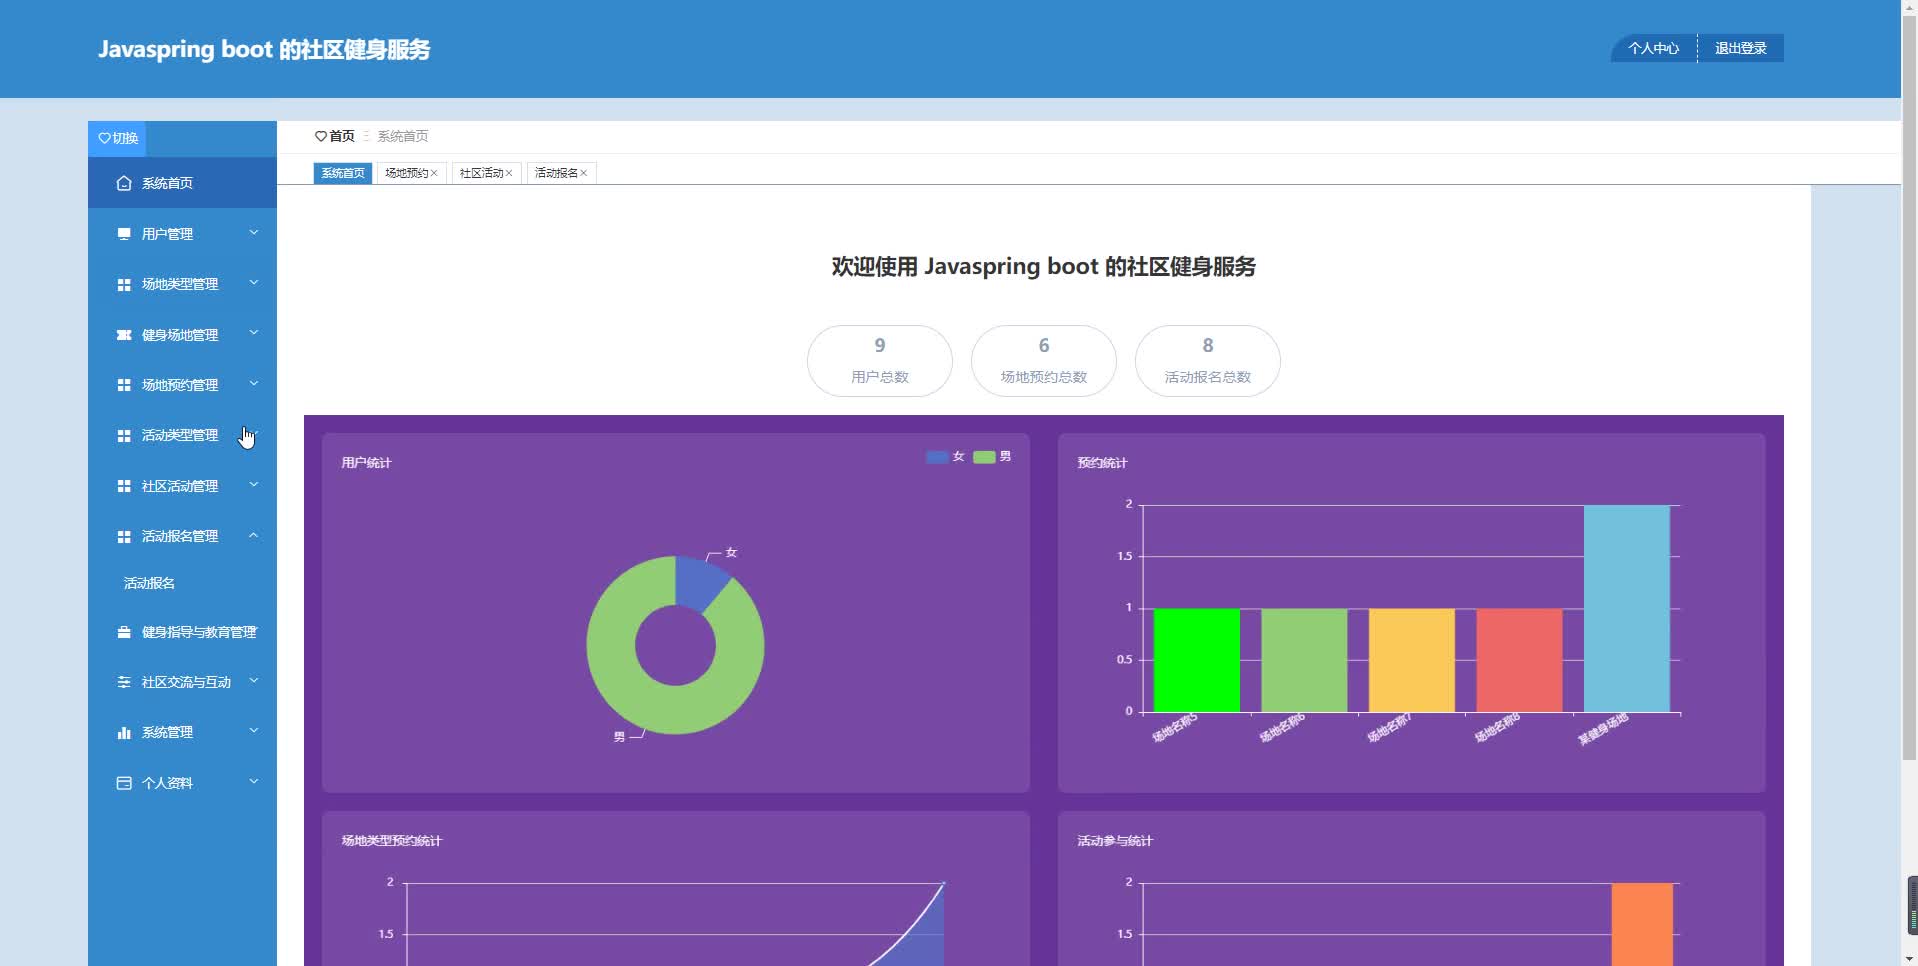1918x966 pixels.
Task: Toggle the 女 legend in 用户统计 chart
Action: (945, 457)
